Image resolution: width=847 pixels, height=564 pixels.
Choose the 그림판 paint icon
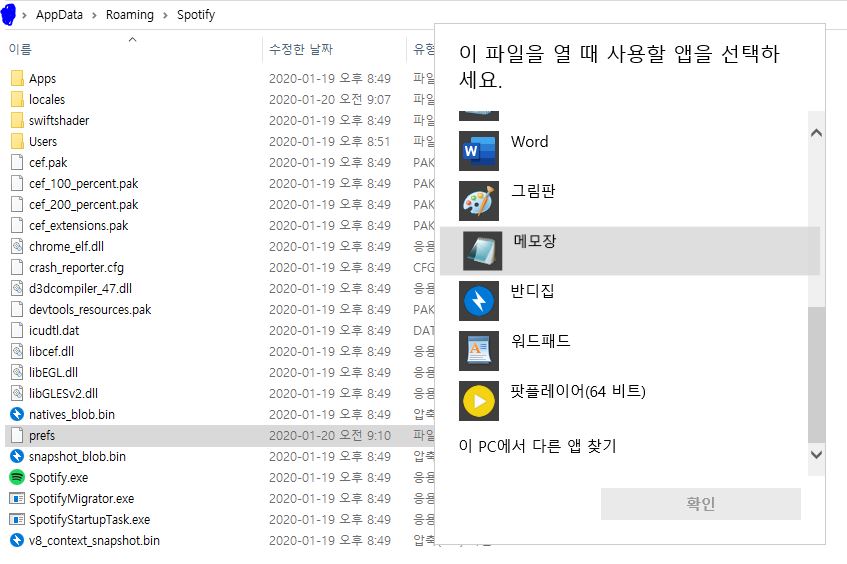(x=479, y=201)
